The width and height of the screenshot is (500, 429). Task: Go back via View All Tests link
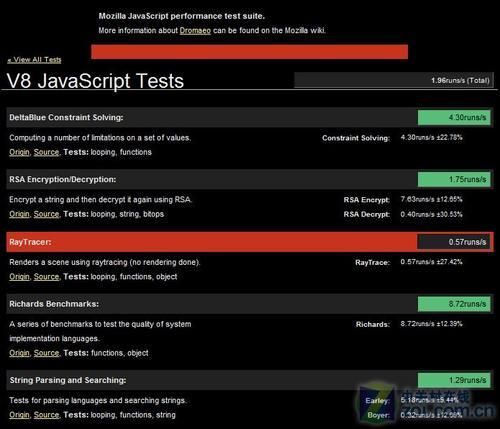pyautogui.click(x=34, y=60)
